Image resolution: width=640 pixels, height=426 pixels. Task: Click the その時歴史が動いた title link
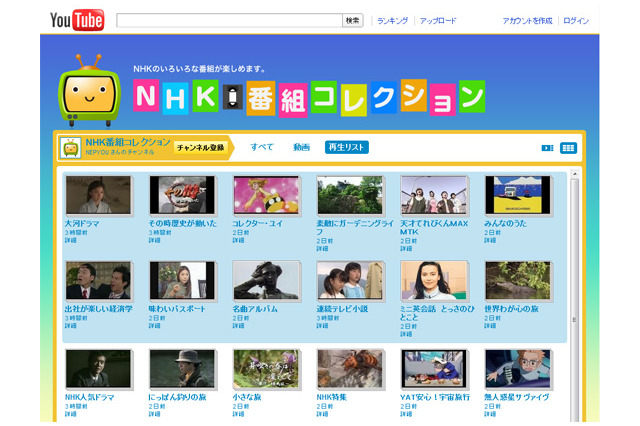tap(183, 224)
